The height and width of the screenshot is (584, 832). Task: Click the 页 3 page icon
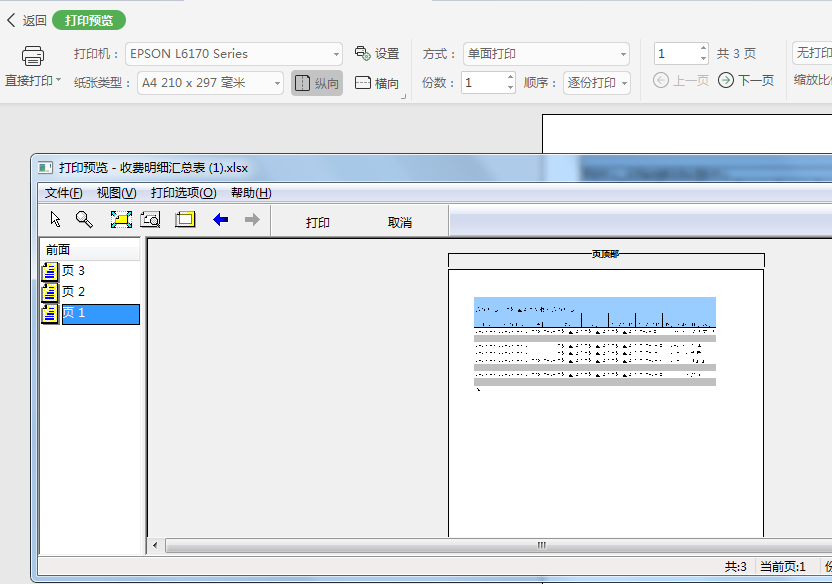coord(50,271)
